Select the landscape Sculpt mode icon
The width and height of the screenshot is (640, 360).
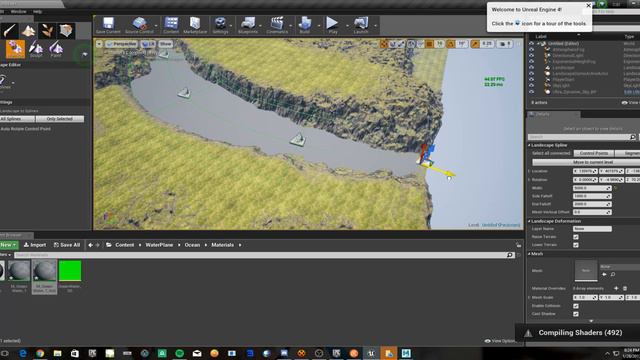[36, 49]
